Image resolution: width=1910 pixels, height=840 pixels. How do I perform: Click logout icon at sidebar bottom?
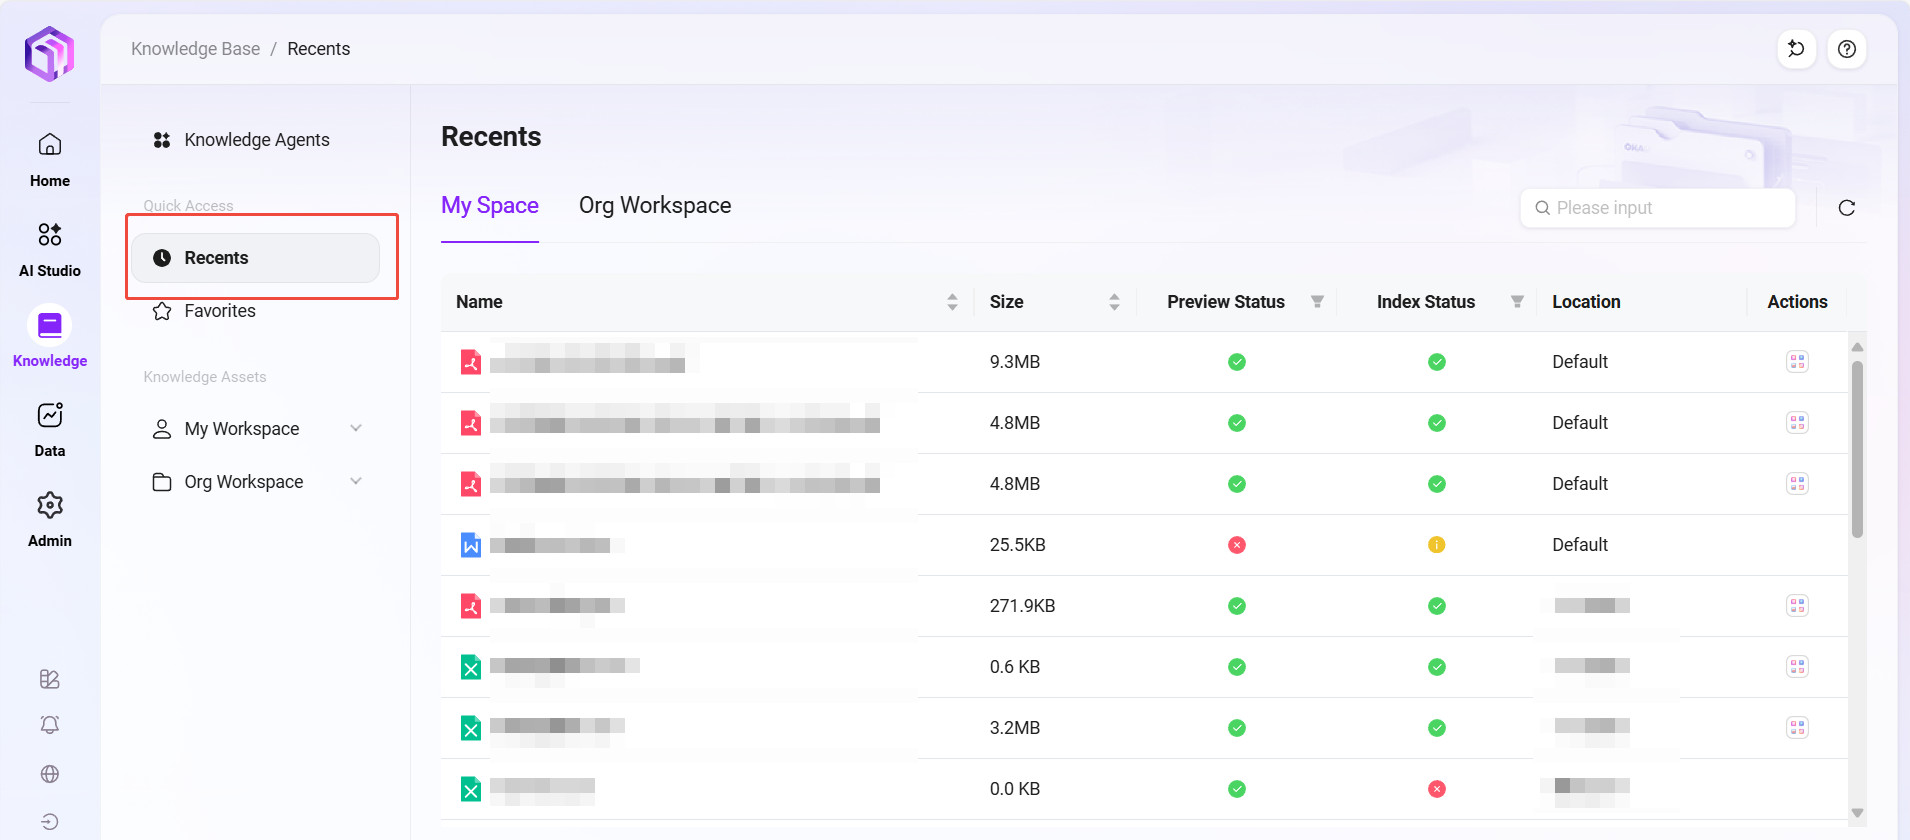click(x=50, y=822)
